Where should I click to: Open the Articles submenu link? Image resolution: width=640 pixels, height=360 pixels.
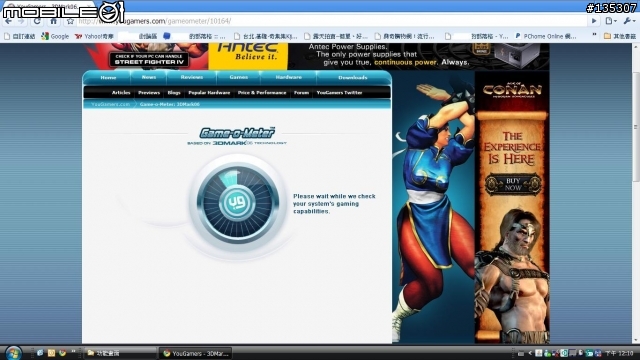[121, 93]
